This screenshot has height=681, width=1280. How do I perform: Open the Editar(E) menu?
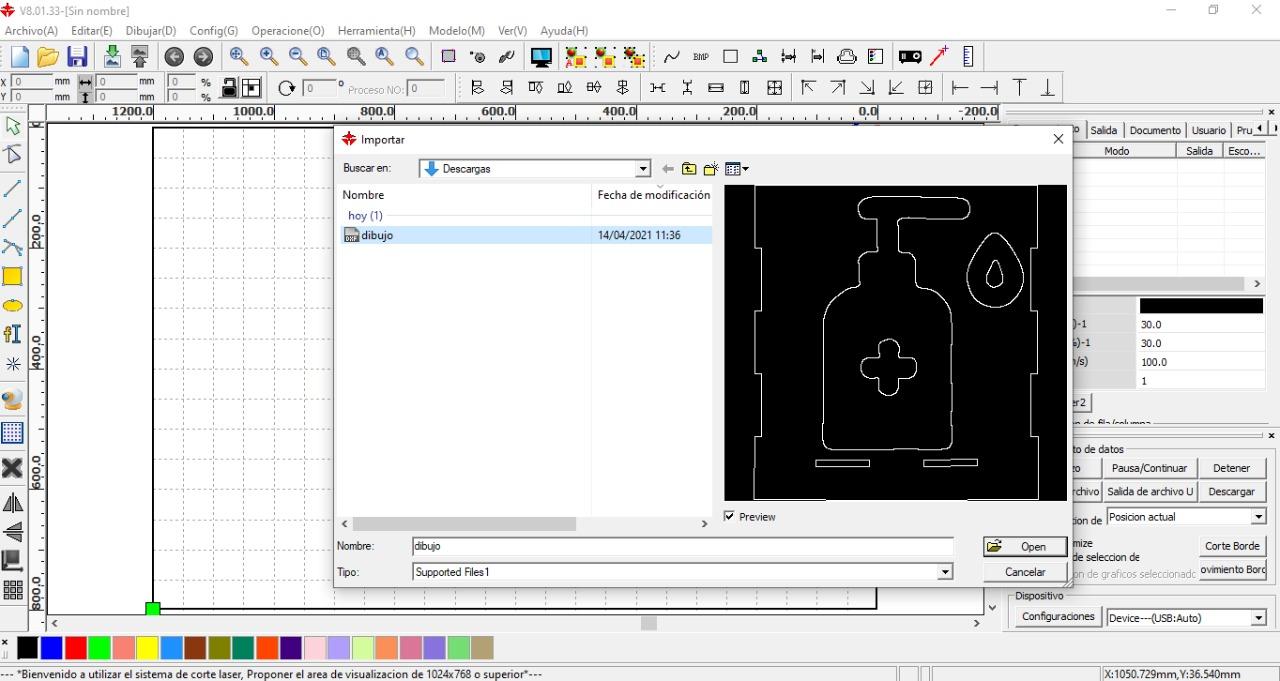click(91, 31)
